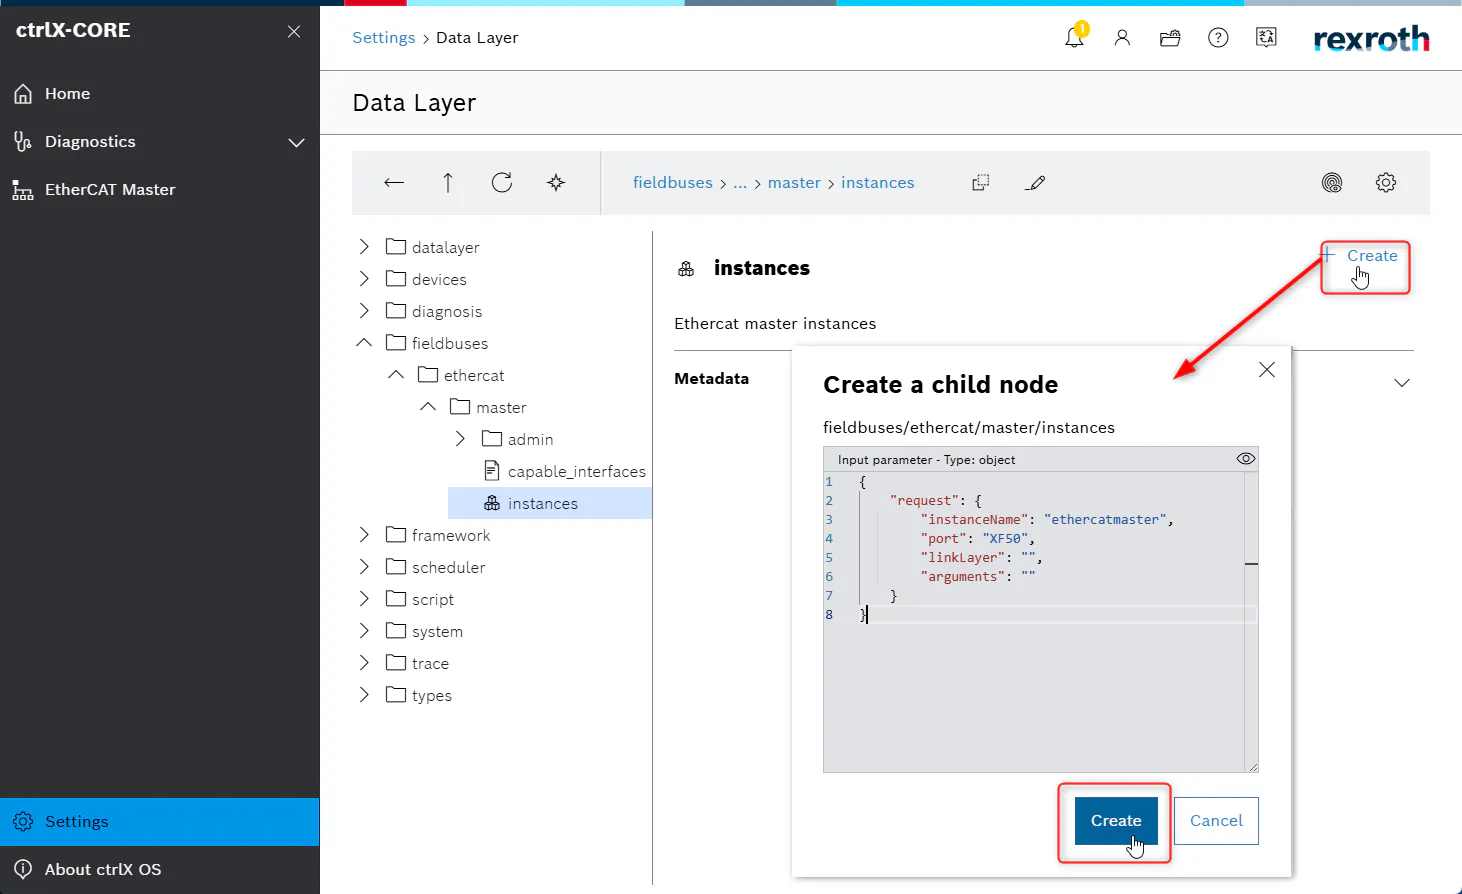Click the fieldbuses breadcrumb in path bar
This screenshot has width=1462, height=894.
tap(673, 183)
